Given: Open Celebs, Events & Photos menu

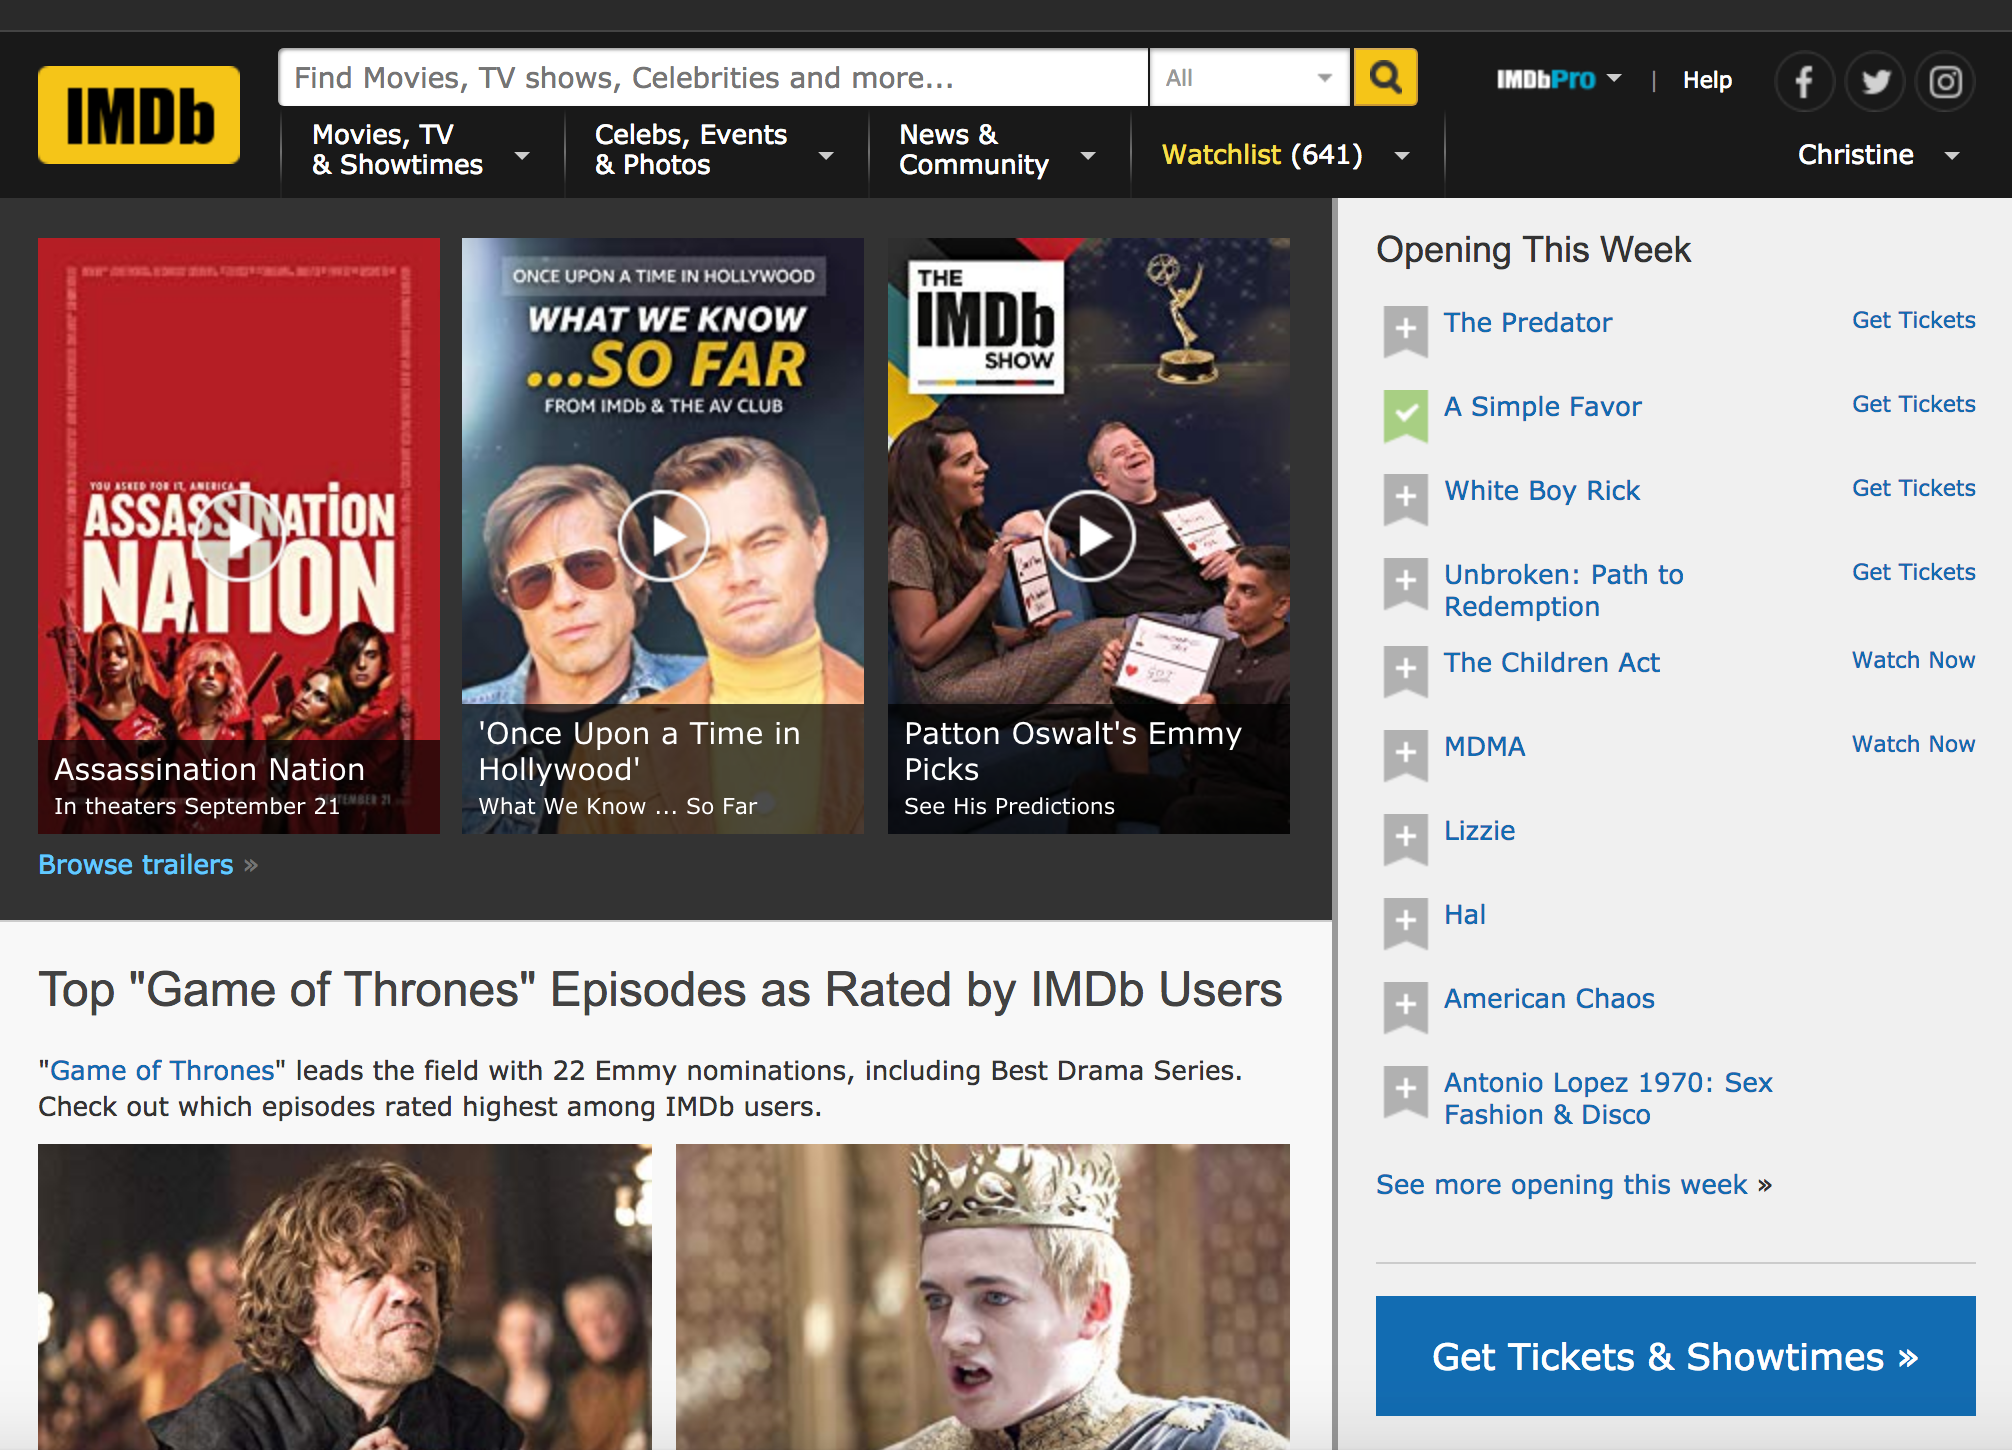Looking at the screenshot, I should click(x=690, y=150).
